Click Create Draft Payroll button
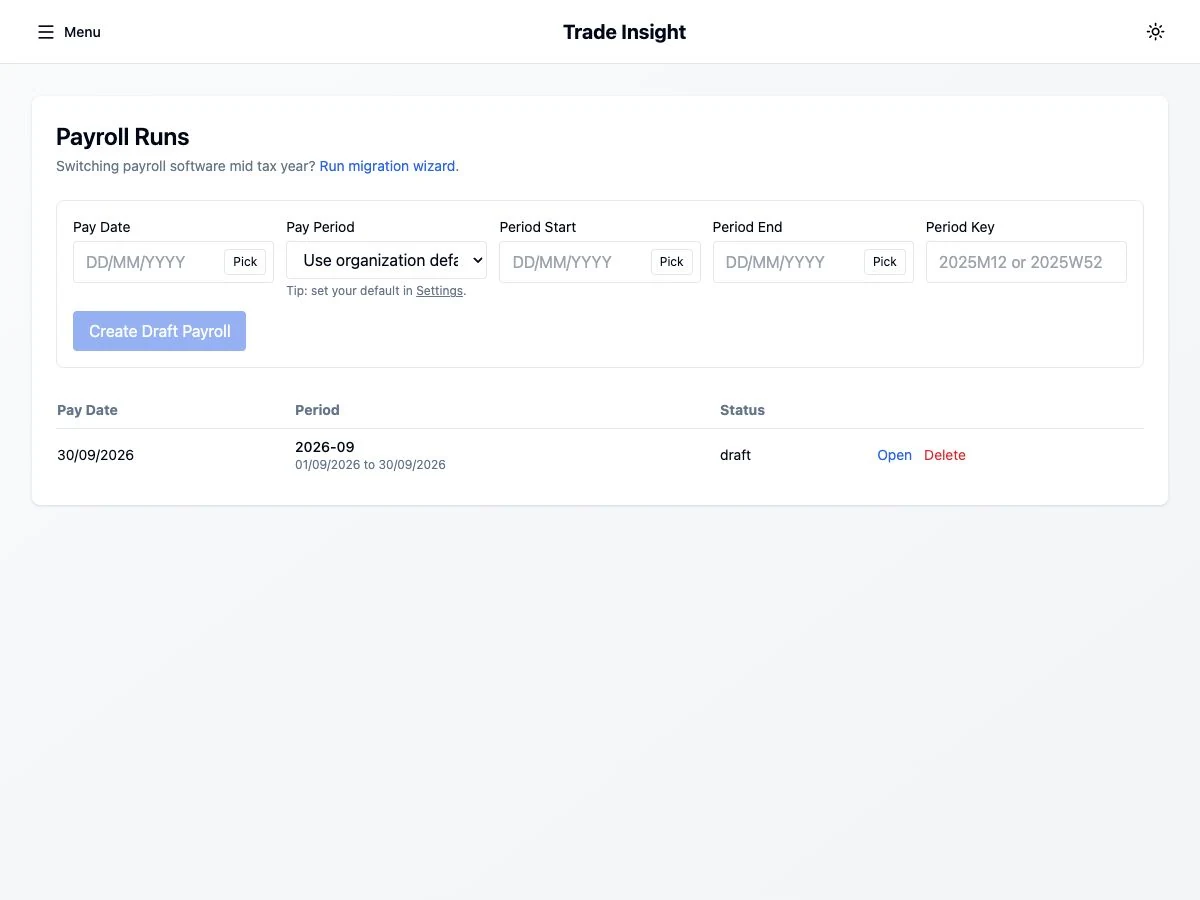Image resolution: width=1200 pixels, height=900 pixels. [x=159, y=331]
